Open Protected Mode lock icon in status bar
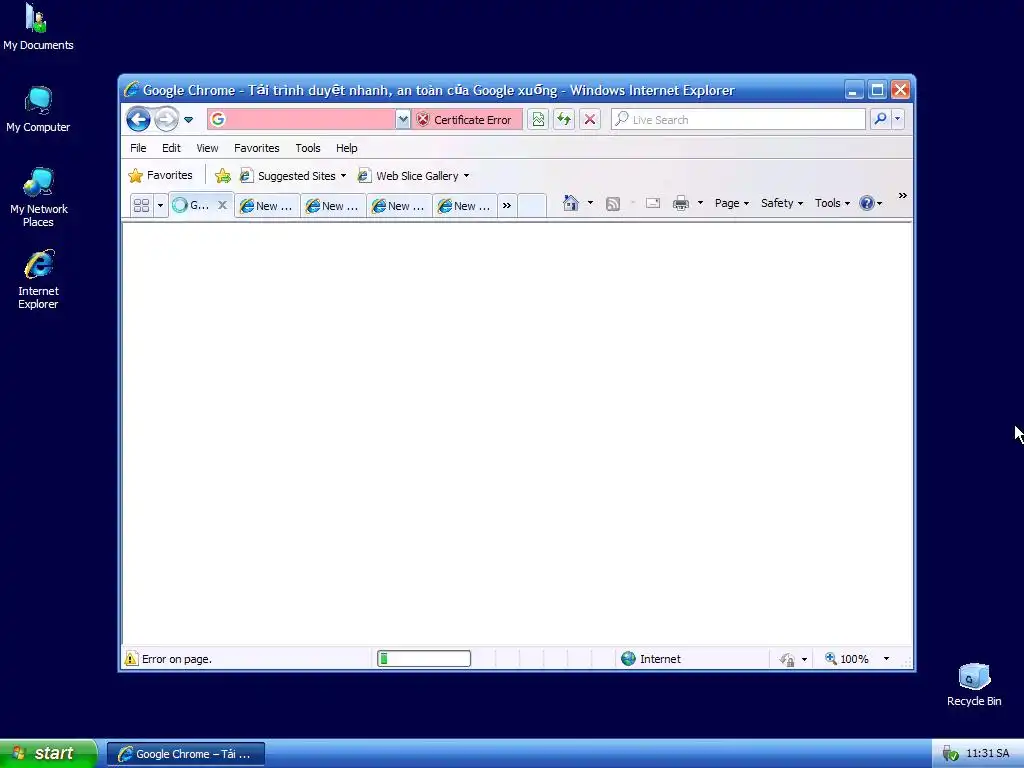 pos(788,660)
